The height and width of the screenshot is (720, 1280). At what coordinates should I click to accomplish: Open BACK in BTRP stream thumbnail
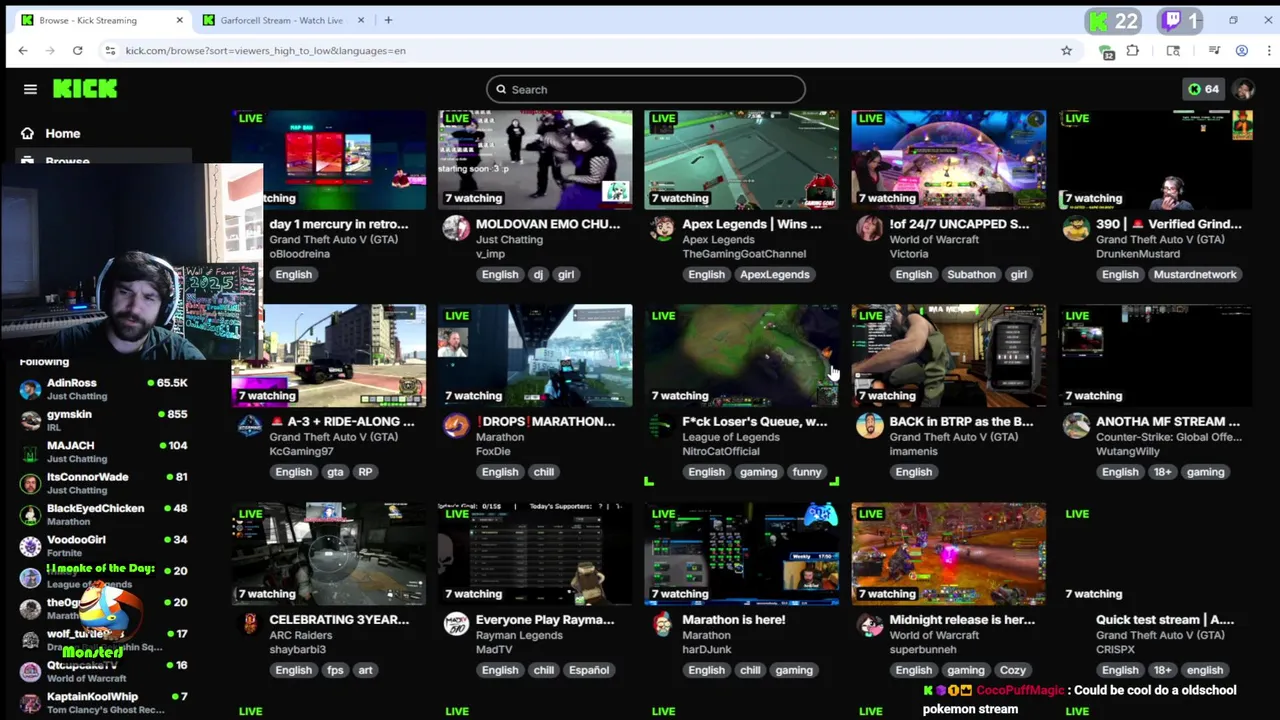pyautogui.click(x=948, y=355)
